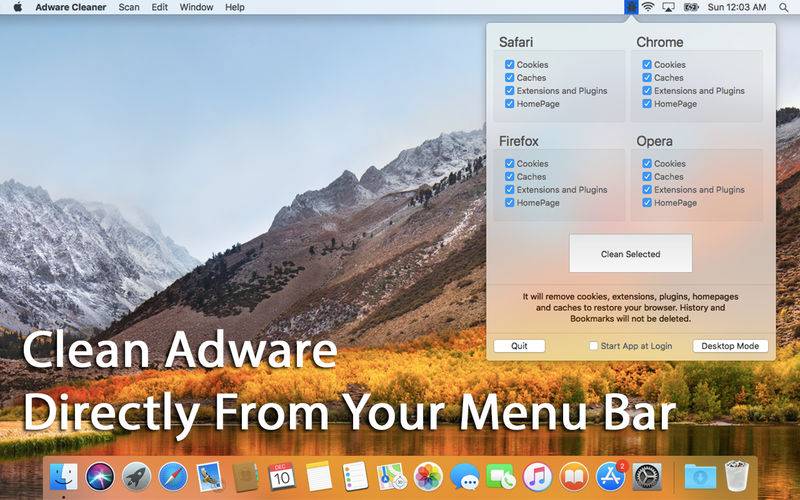Uncheck Safari Caches checkbox
Screen dimensions: 800x500
(509, 78)
